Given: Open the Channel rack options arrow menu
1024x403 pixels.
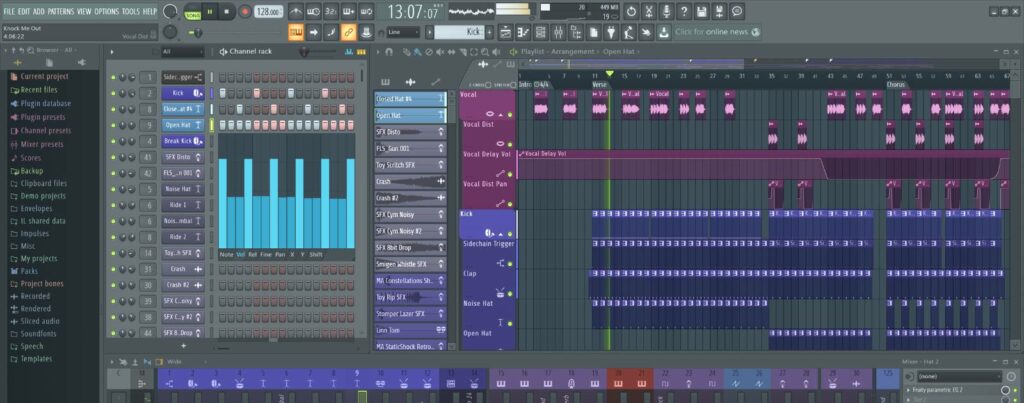Looking at the screenshot, I should 112,52.
